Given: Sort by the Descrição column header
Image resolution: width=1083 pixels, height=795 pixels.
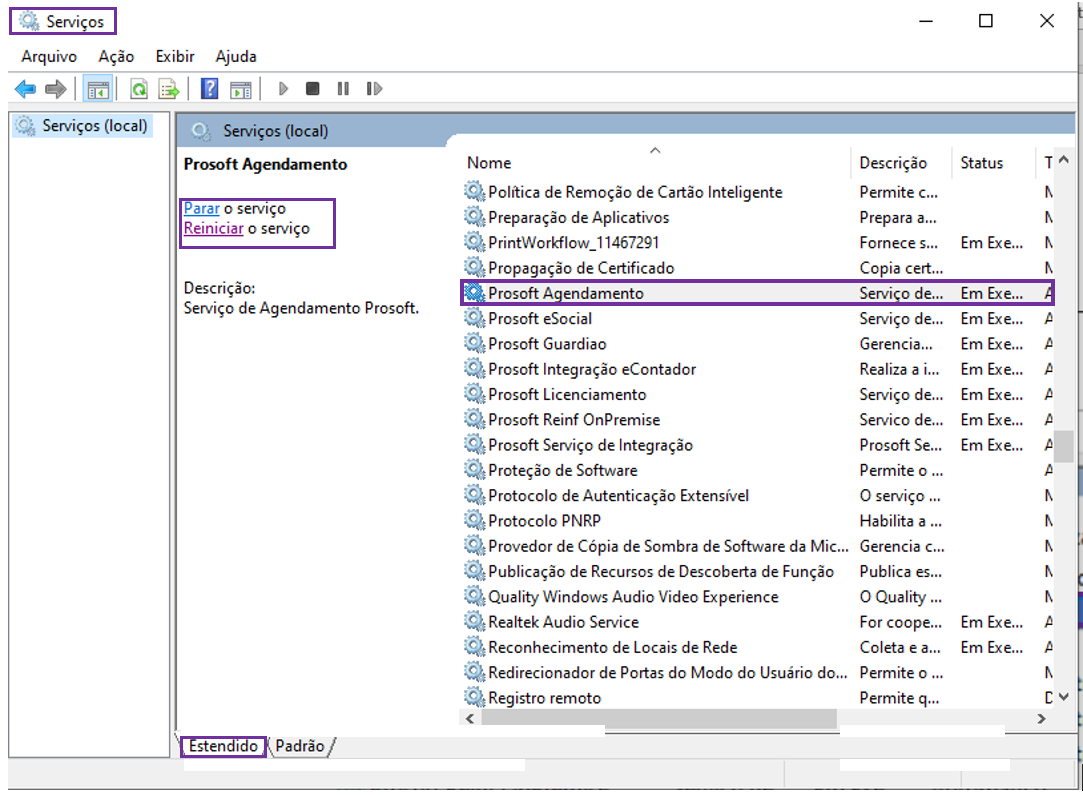Looking at the screenshot, I should (901, 163).
